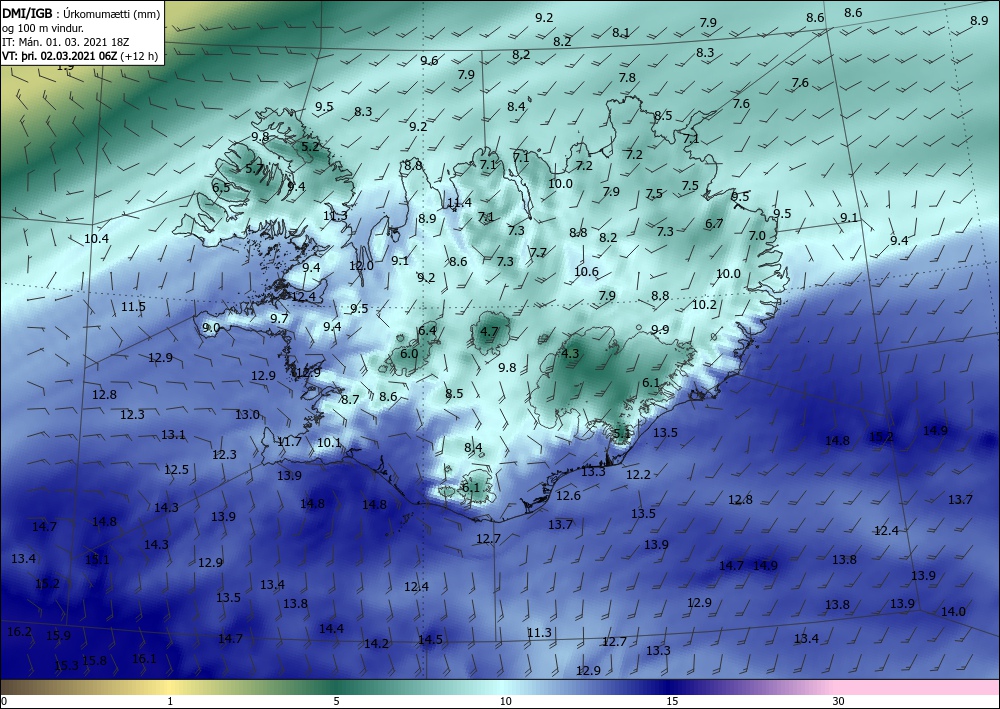Click the value 6.5 on the map
This screenshot has width=1000, height=709.
coord(221,187)
